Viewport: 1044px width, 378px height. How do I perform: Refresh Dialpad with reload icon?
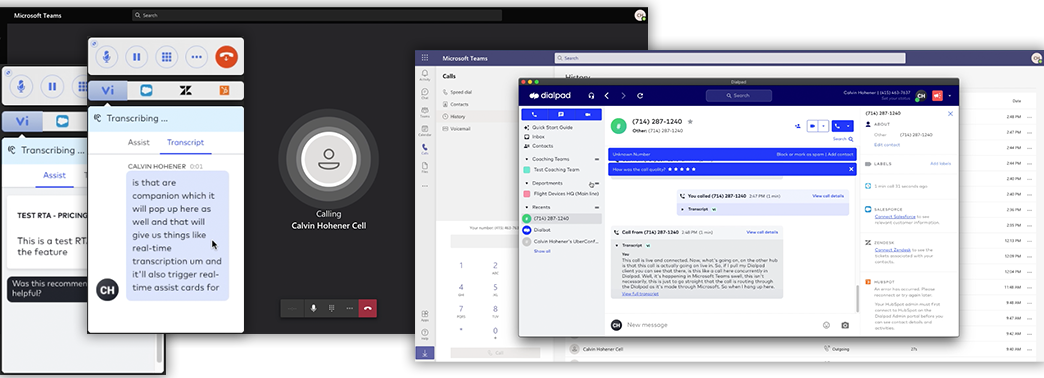click(640, 96)
